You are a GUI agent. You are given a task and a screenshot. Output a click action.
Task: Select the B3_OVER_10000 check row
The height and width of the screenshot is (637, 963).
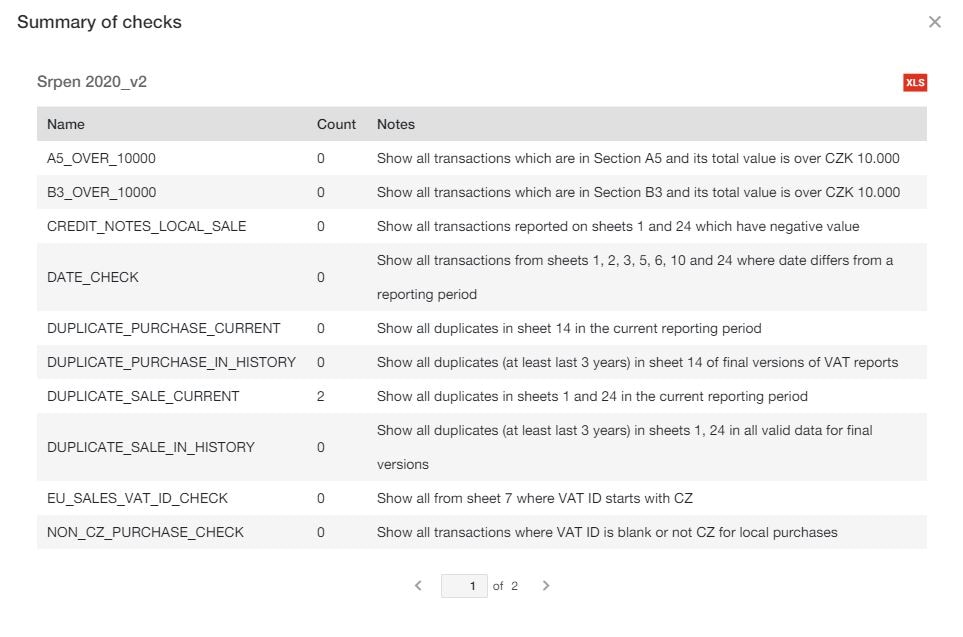101,192
